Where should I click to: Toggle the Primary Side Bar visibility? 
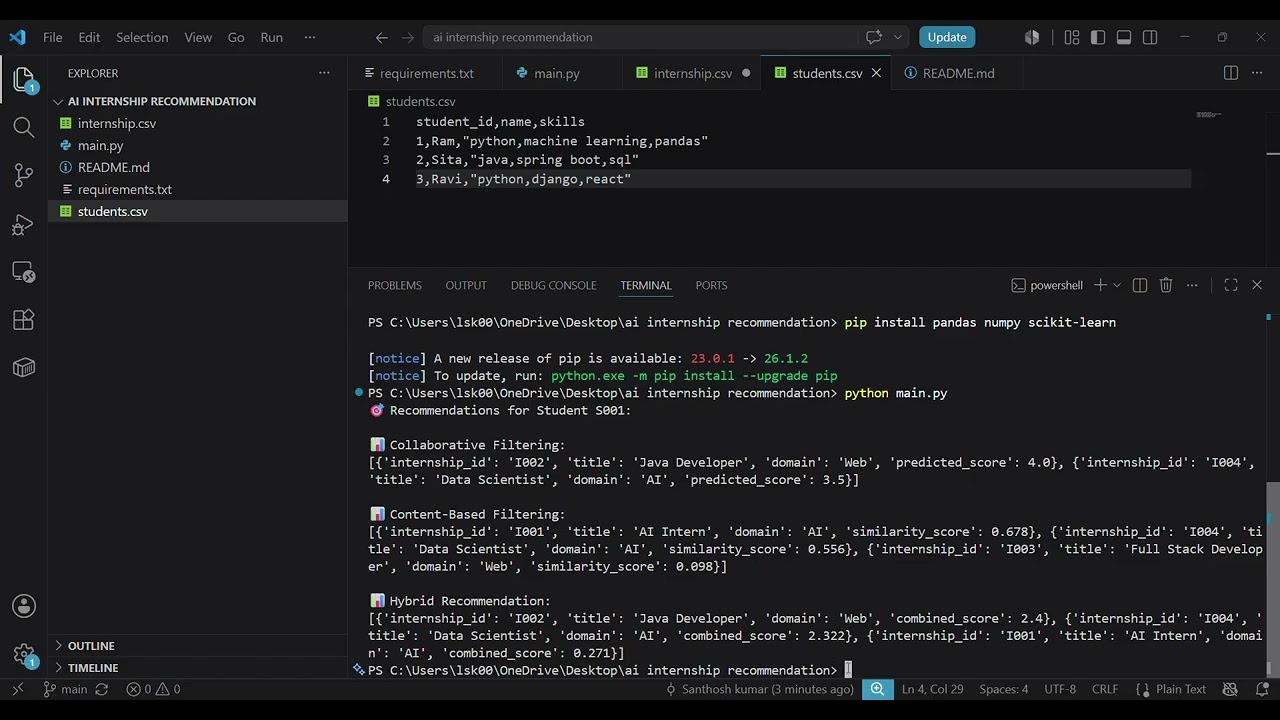click(1098, 37)
